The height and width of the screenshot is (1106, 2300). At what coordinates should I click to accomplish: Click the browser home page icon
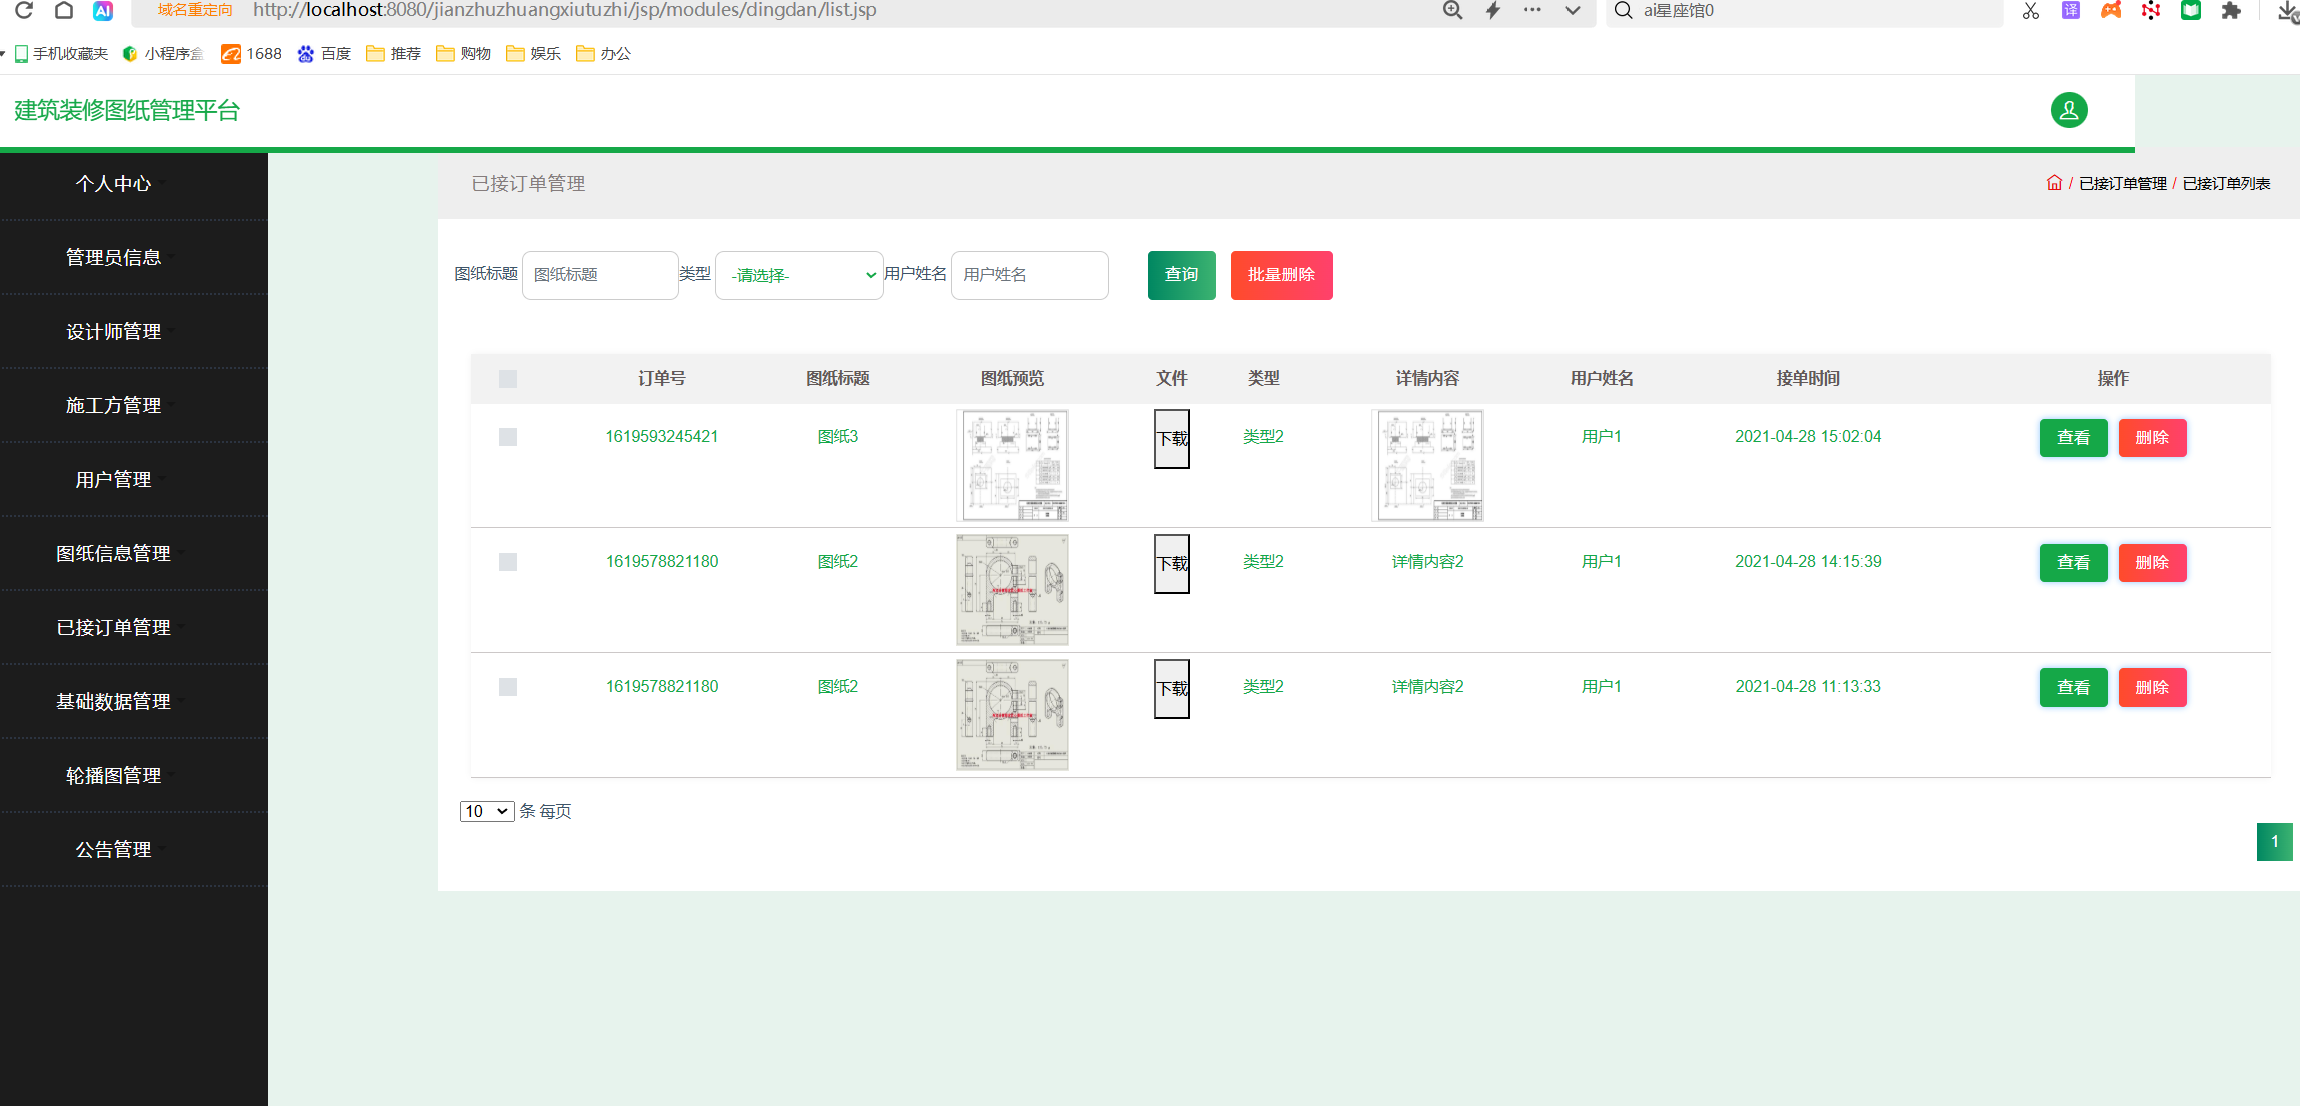64,10
